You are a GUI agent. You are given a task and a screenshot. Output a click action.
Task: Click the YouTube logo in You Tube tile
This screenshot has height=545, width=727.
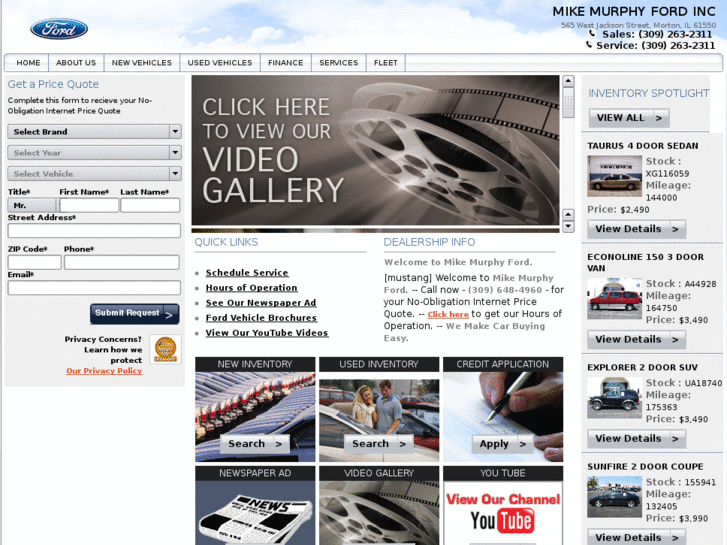[502, 520]
